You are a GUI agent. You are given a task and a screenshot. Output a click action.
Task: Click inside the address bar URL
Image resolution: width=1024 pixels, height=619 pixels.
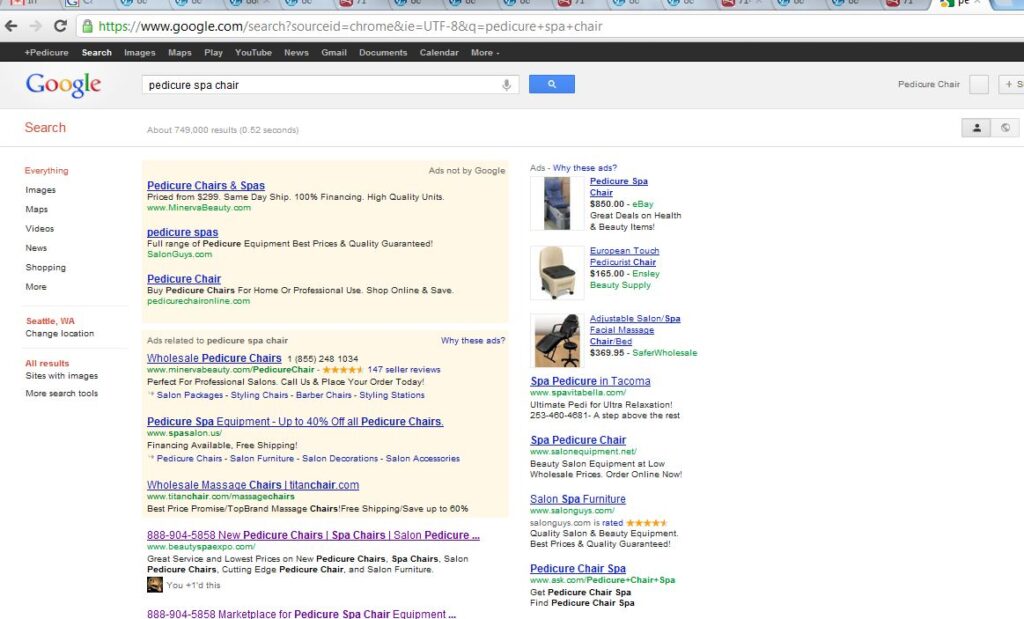point(350,27)
